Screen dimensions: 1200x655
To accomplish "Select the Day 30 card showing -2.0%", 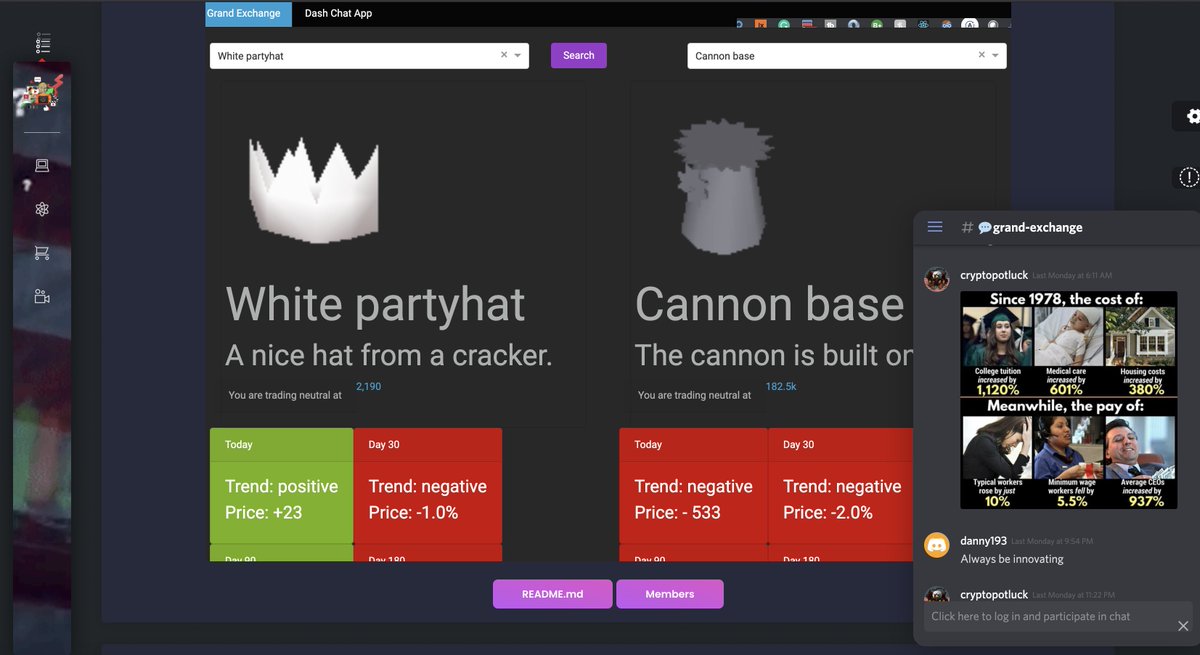I will tap(841, 486).
